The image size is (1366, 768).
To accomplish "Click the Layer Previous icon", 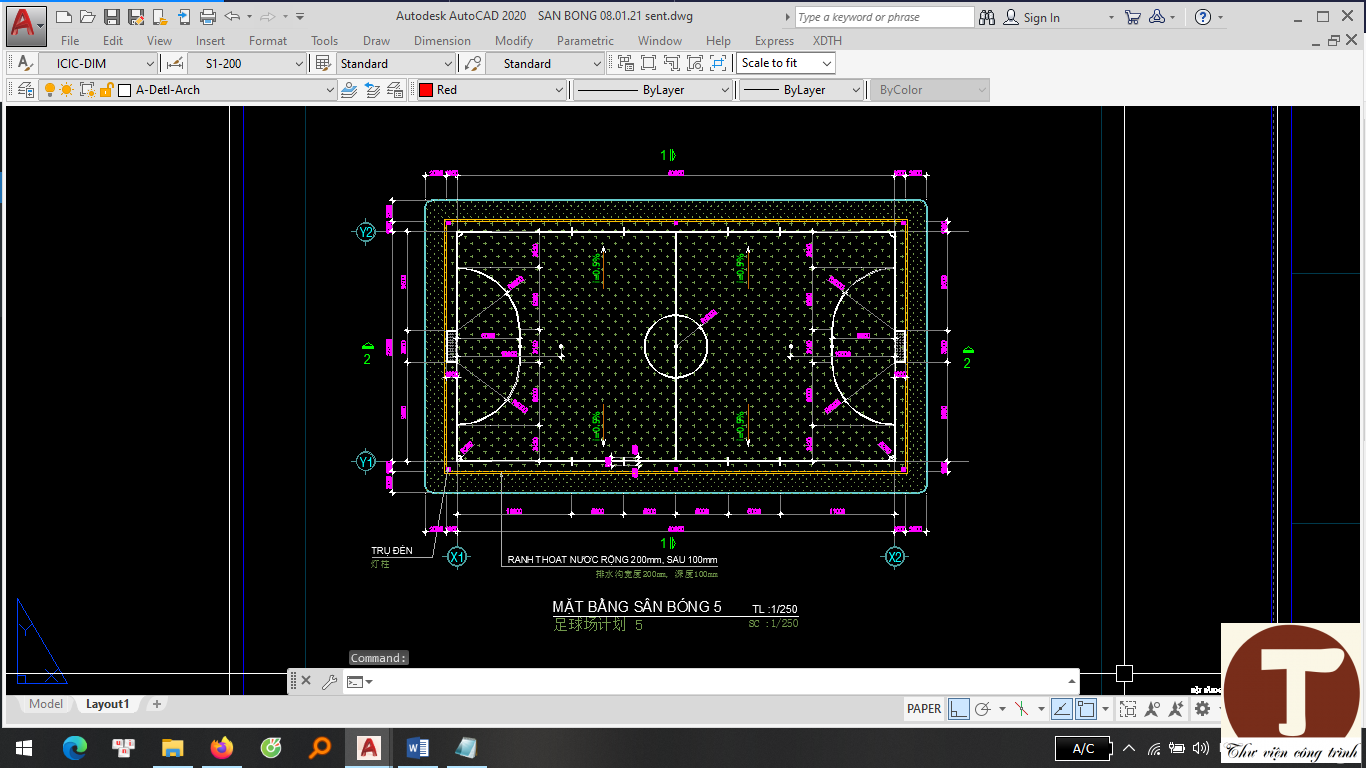I will pos(372,90).
